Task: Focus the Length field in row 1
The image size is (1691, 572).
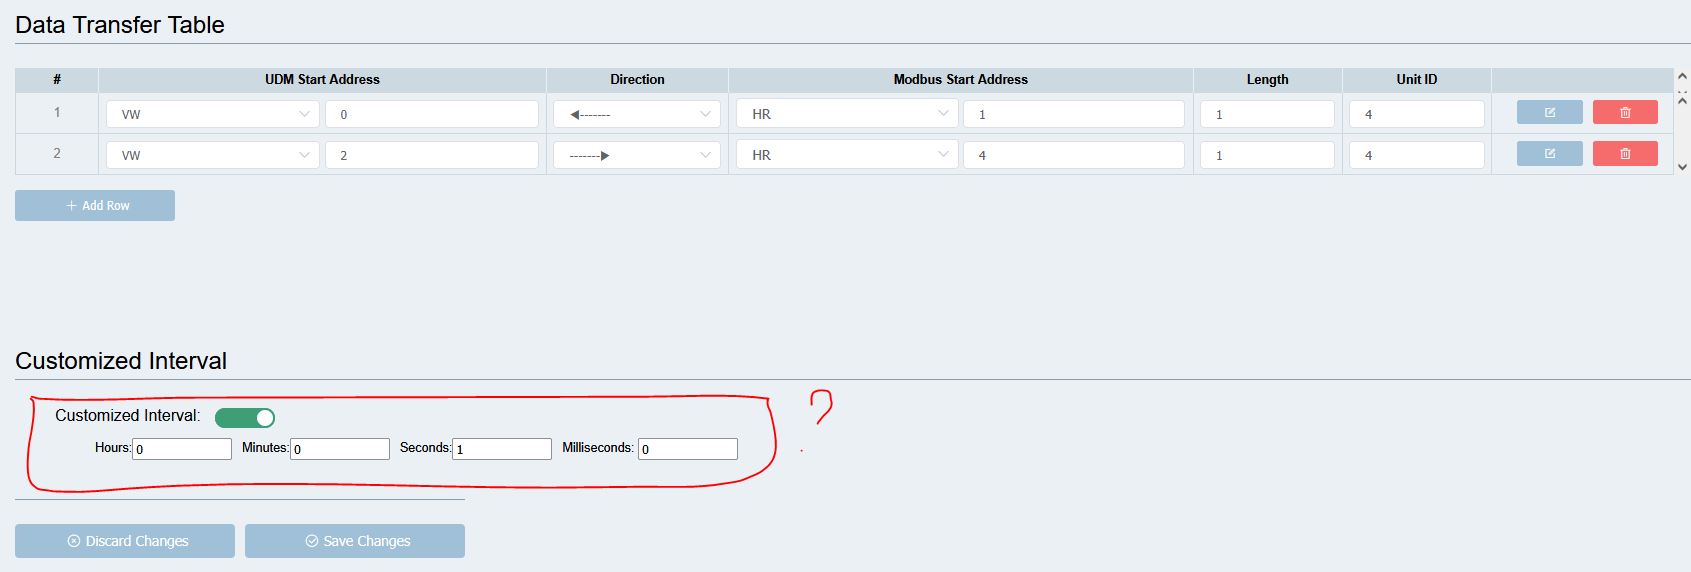Action: [x=1267, y=114]
